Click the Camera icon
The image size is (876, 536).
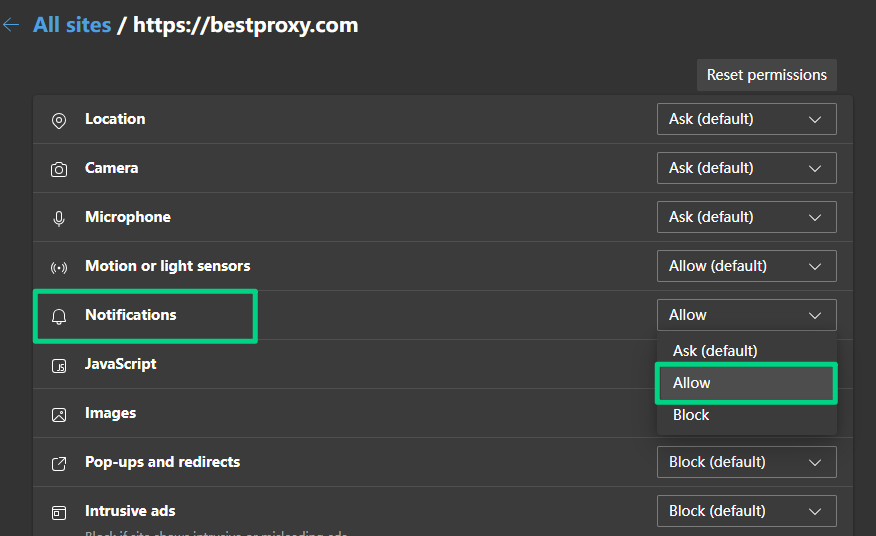pyautogui.click(x=59, y=169)
